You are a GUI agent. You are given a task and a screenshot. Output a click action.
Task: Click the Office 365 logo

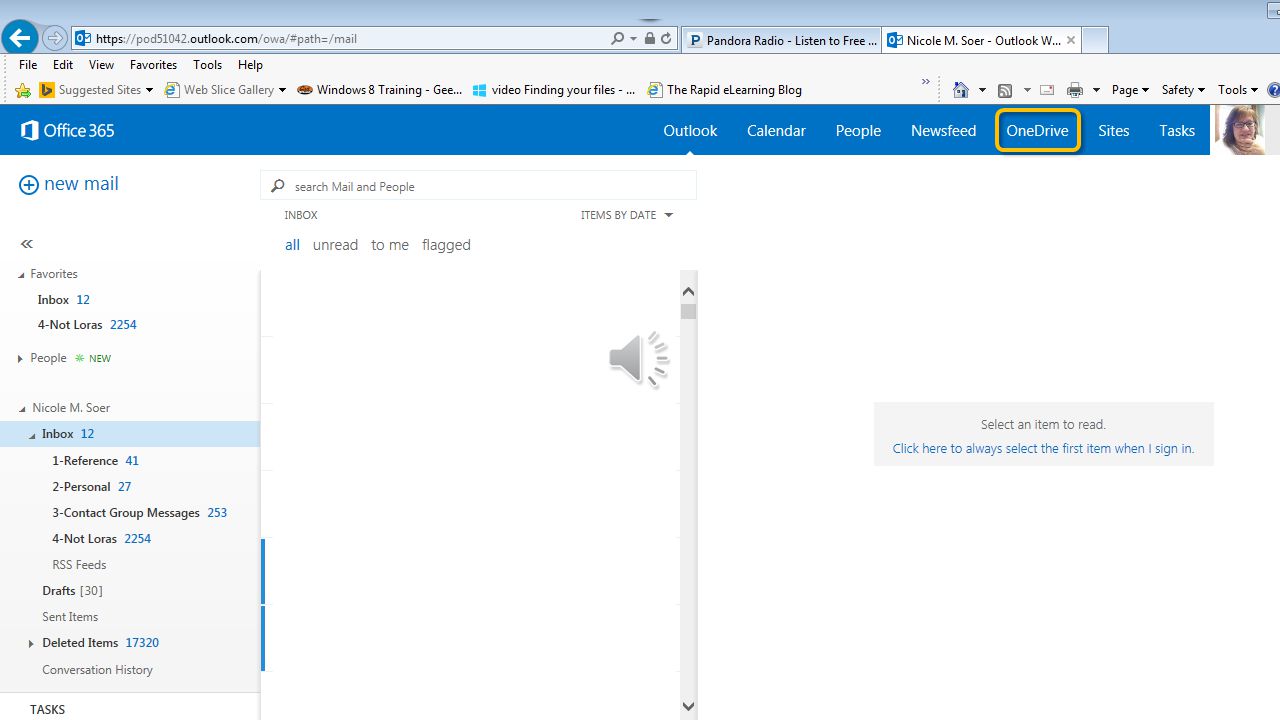[x=68, y=130]
